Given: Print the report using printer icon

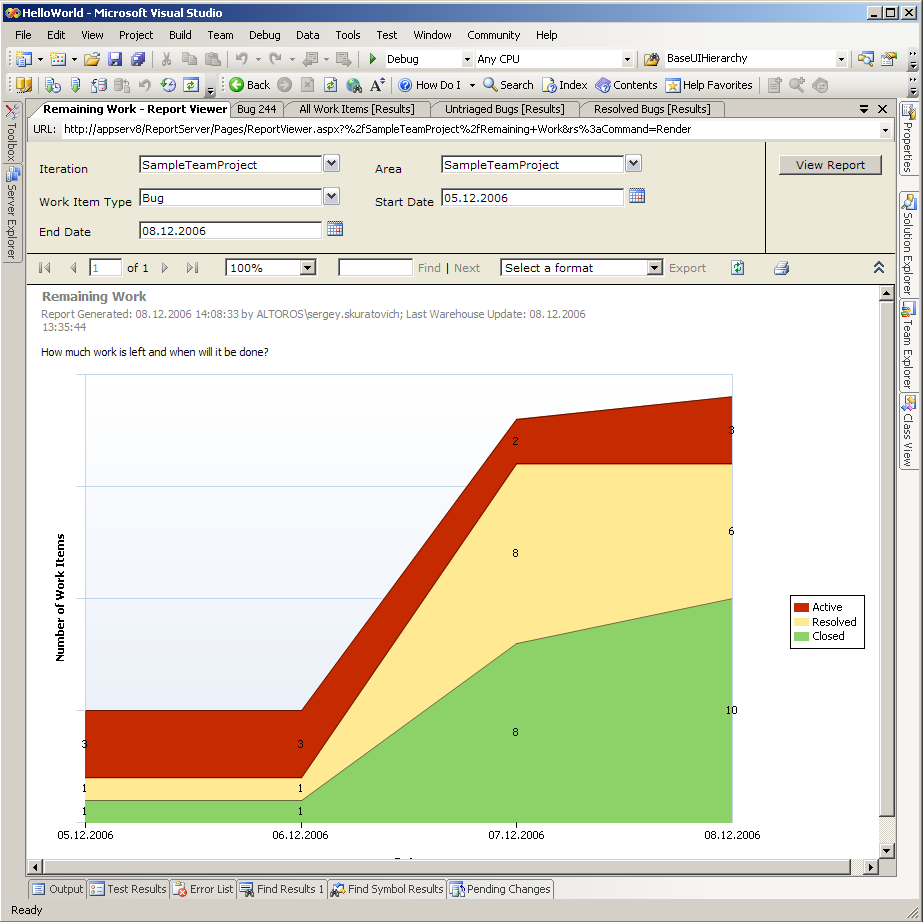Looking at the screenshot, I should click(x=781, y=268).
